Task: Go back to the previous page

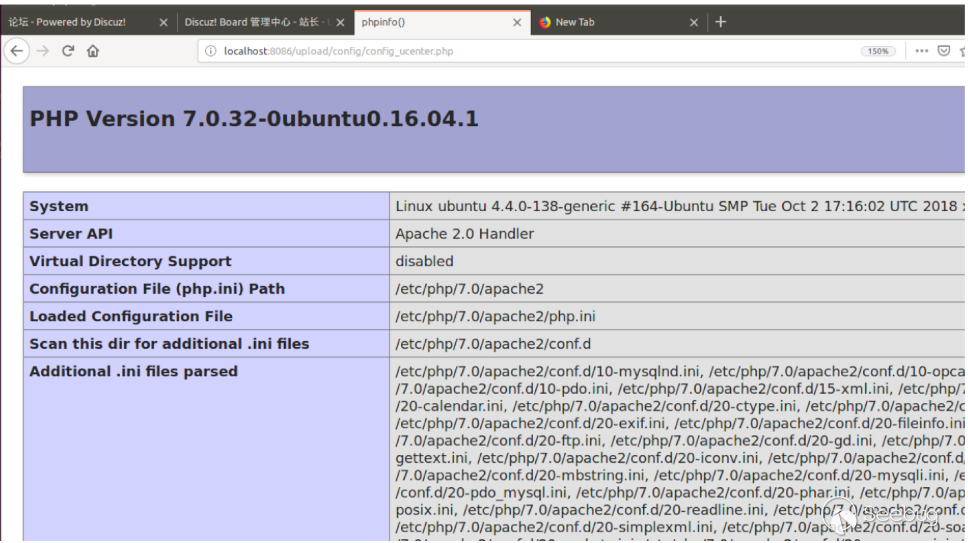Action: tap(17, 51)
